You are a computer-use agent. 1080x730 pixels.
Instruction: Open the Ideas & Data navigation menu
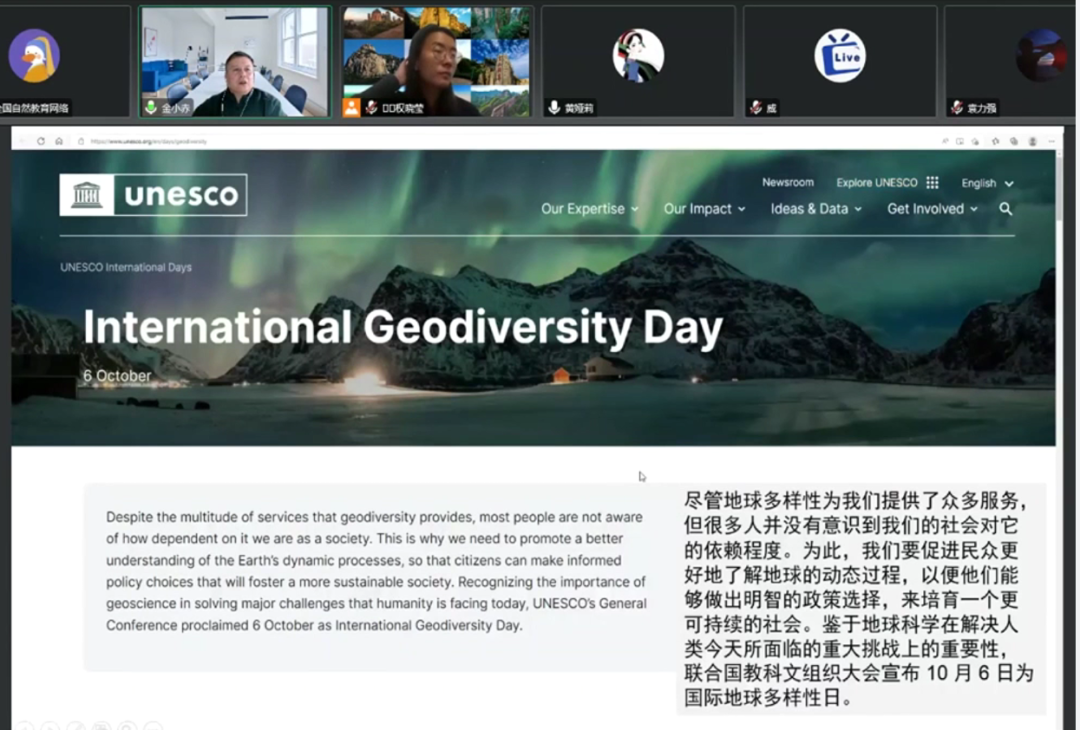point(815,209)
